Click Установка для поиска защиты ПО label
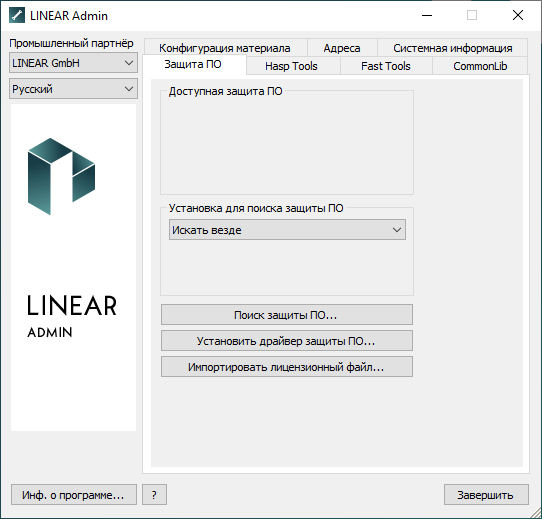Screen dimensions: 542x519 click(256, 208)
